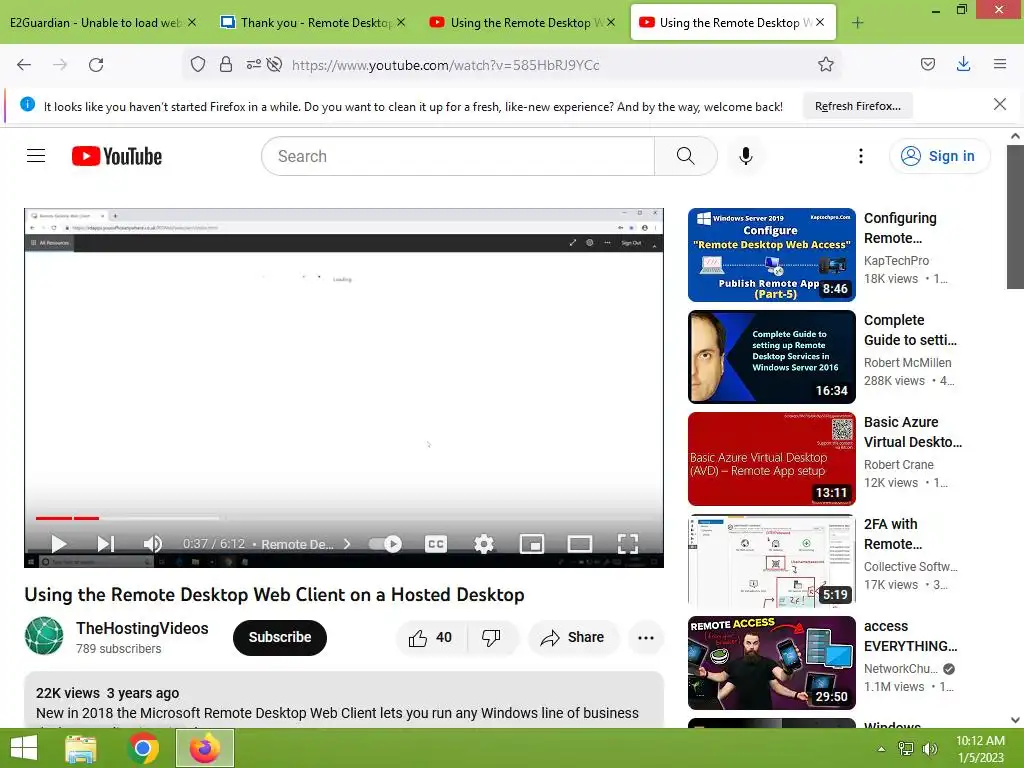Share this video
Image resolution: width=1024 pixels, height=768 pixels.
pyautogui.click(x=573, y=637)
